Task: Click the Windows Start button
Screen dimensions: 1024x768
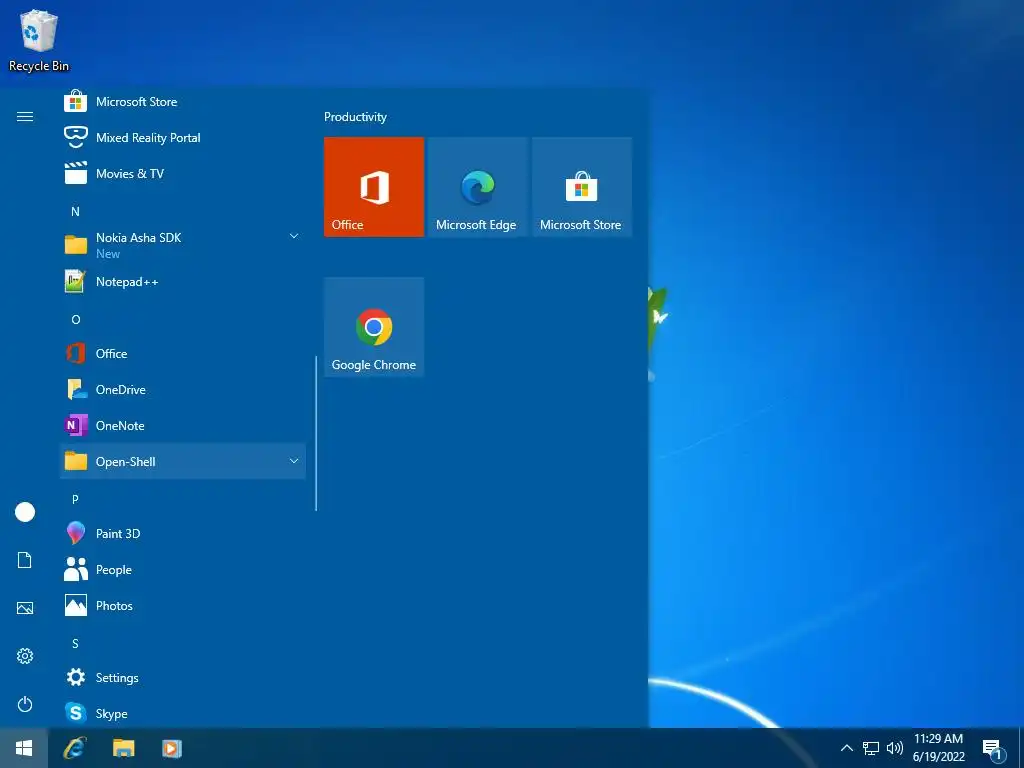Action: pyautogui.click(x=24, y=748)
